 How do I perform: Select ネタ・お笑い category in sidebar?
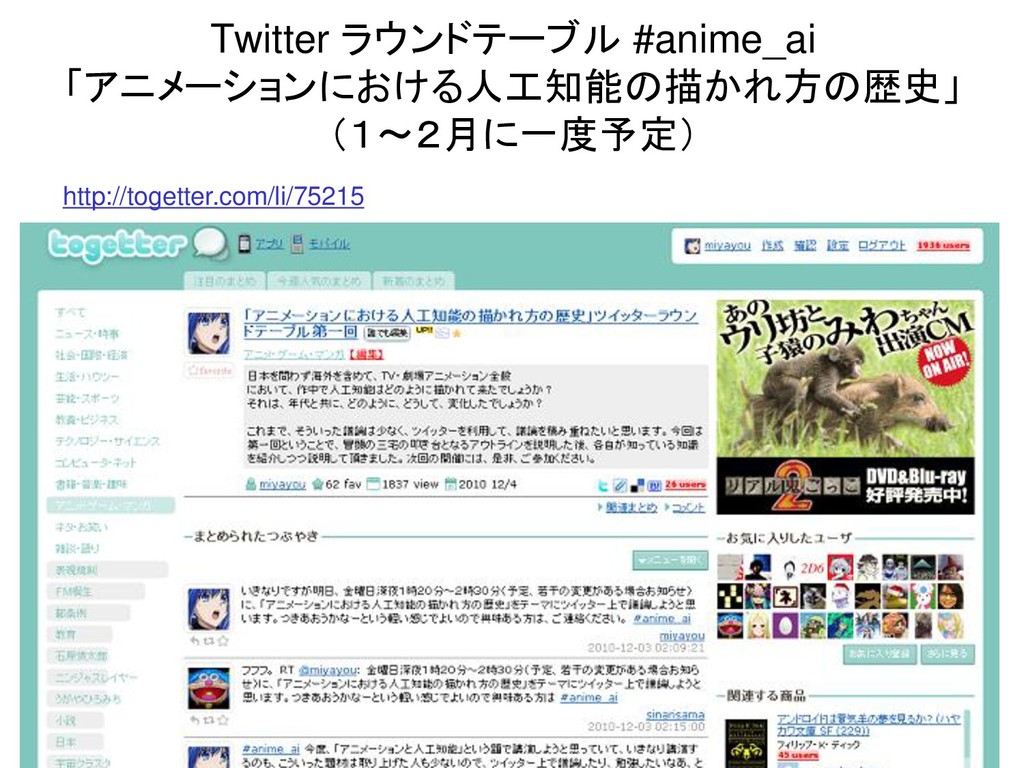(x=82, y=527)
